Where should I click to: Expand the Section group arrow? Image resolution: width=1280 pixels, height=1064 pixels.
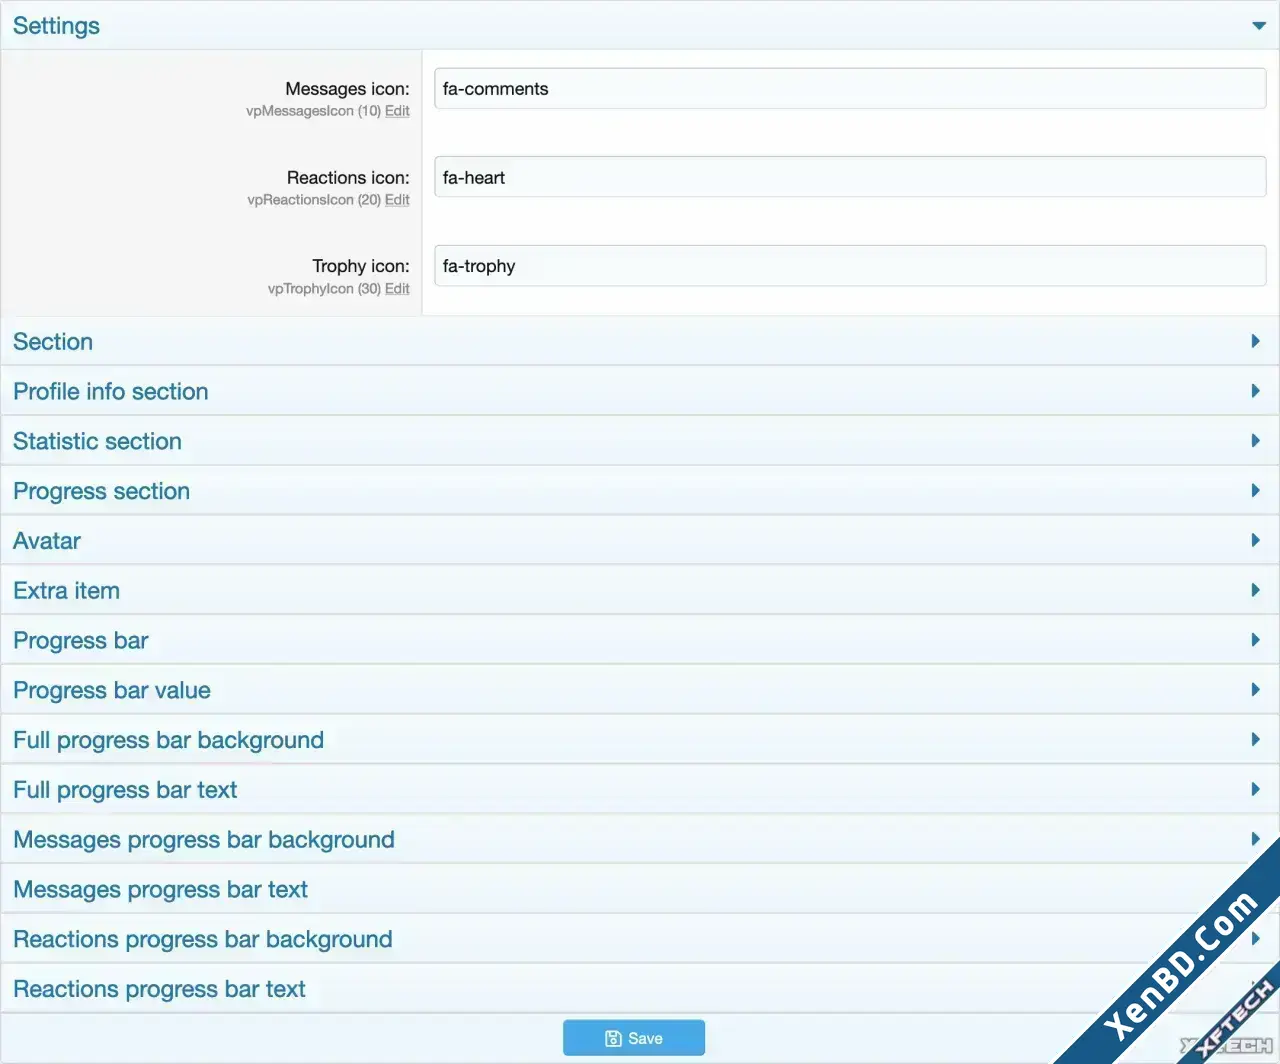[x=1256, y=341]
